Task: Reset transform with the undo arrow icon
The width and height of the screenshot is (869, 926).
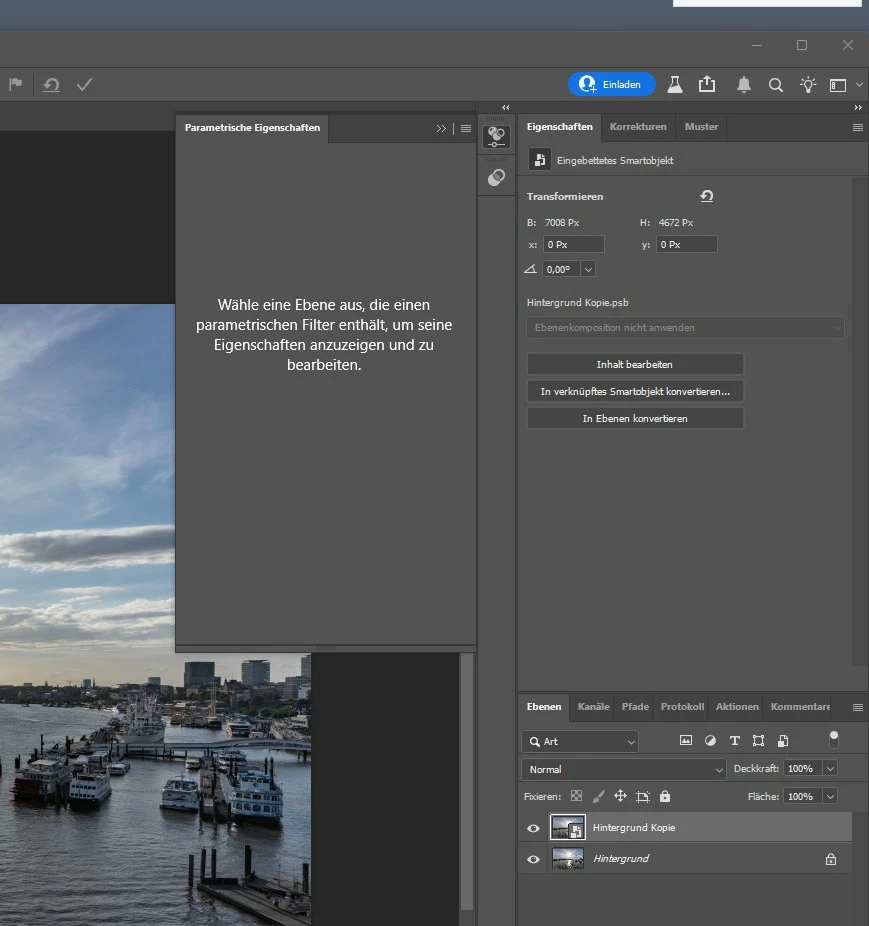Action: tap(707, 196)
